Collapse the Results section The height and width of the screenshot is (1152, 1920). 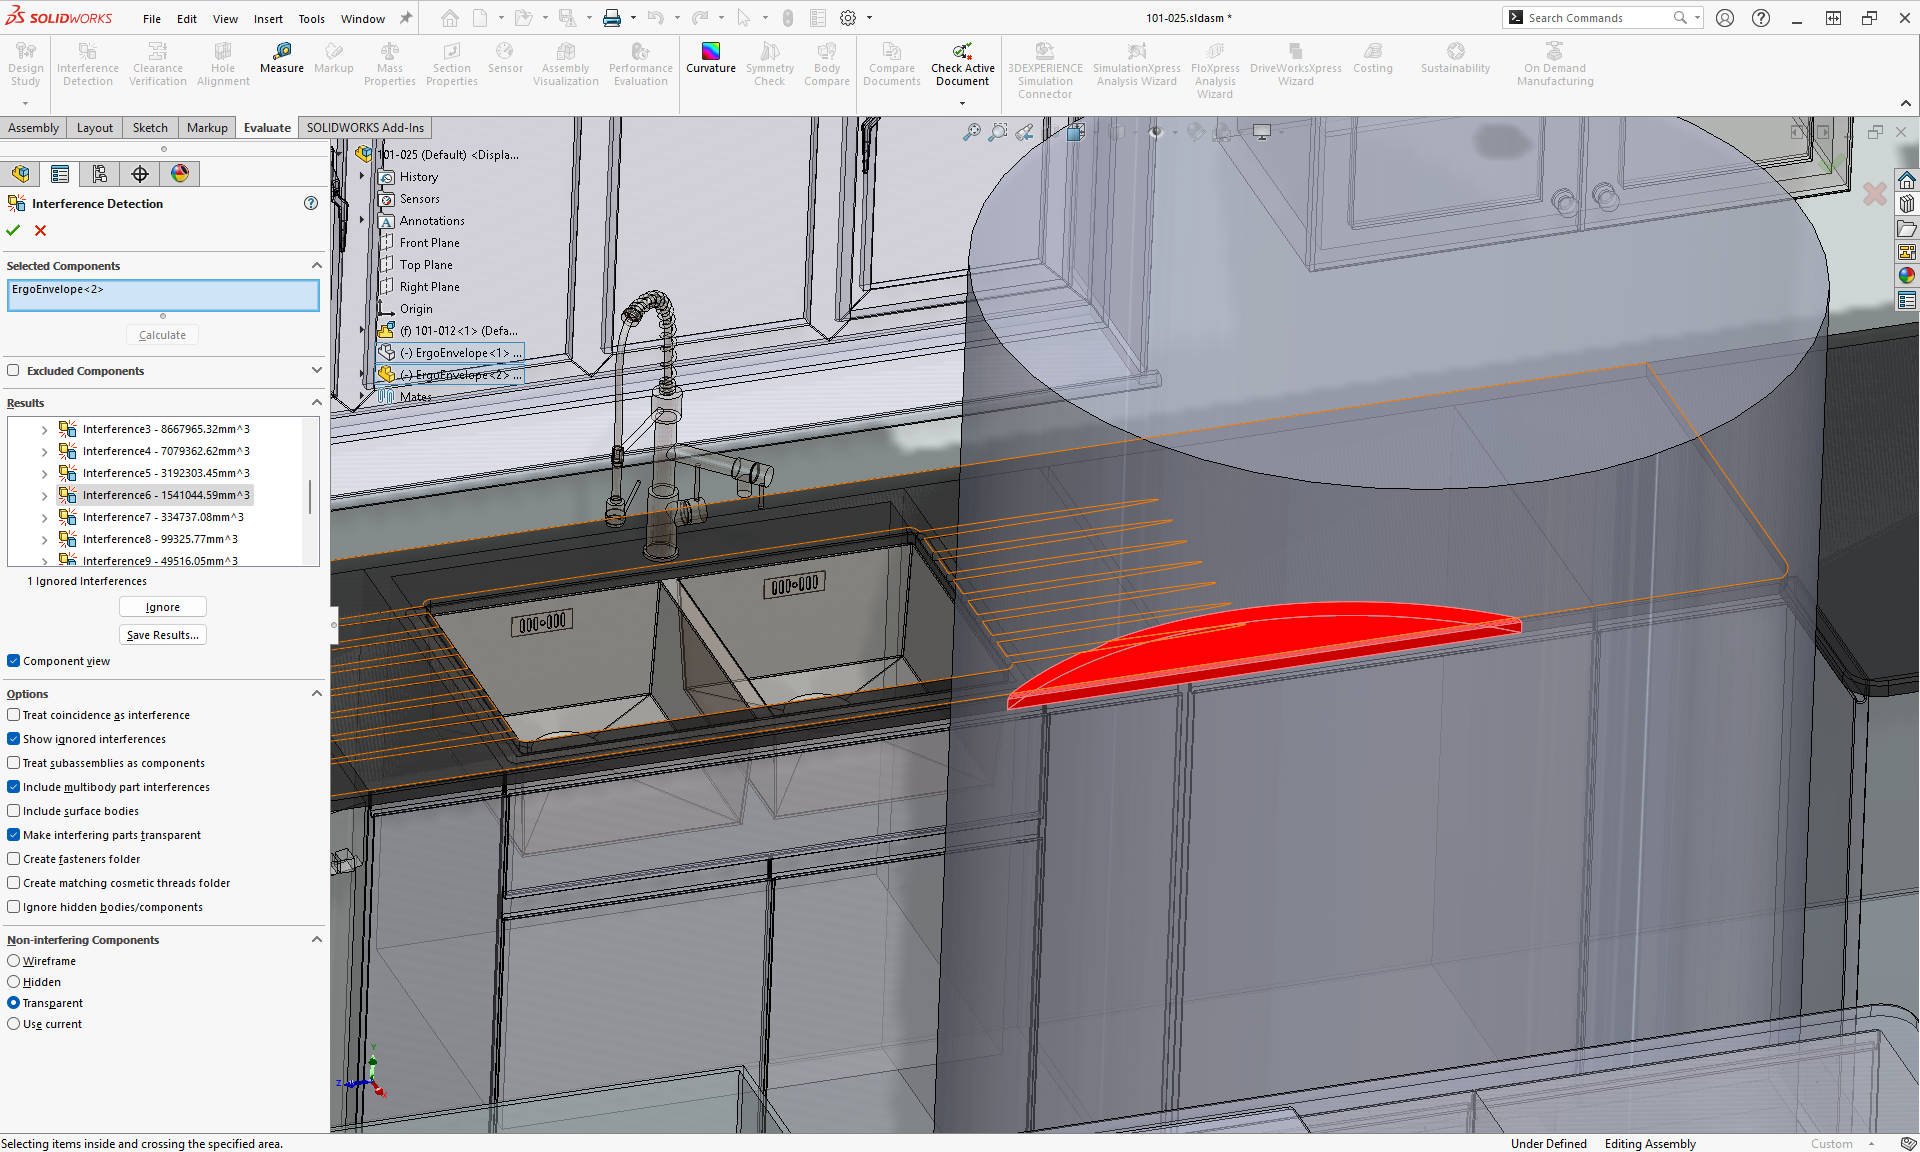click(317, 402)
